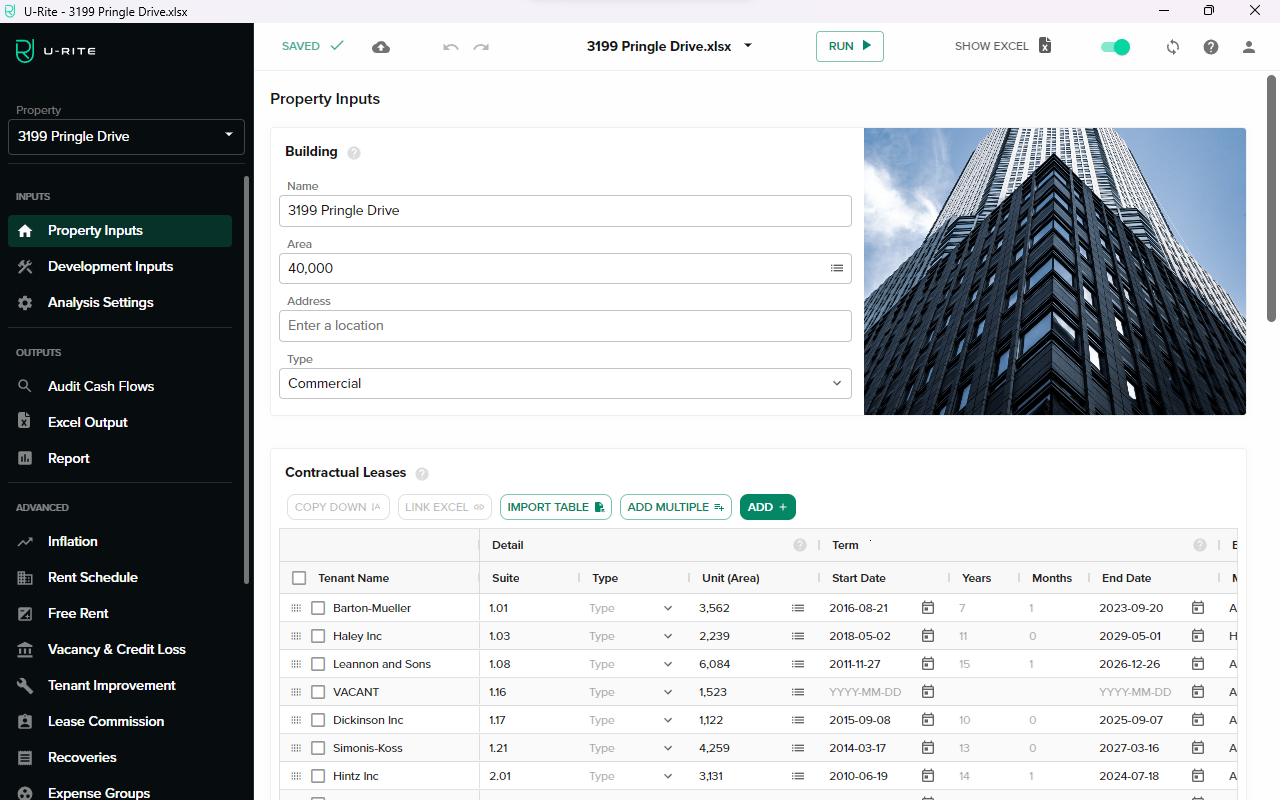This screenshot has height=800, width=1280.
Task: Click the Address location input field
Action: pos(565,326)
